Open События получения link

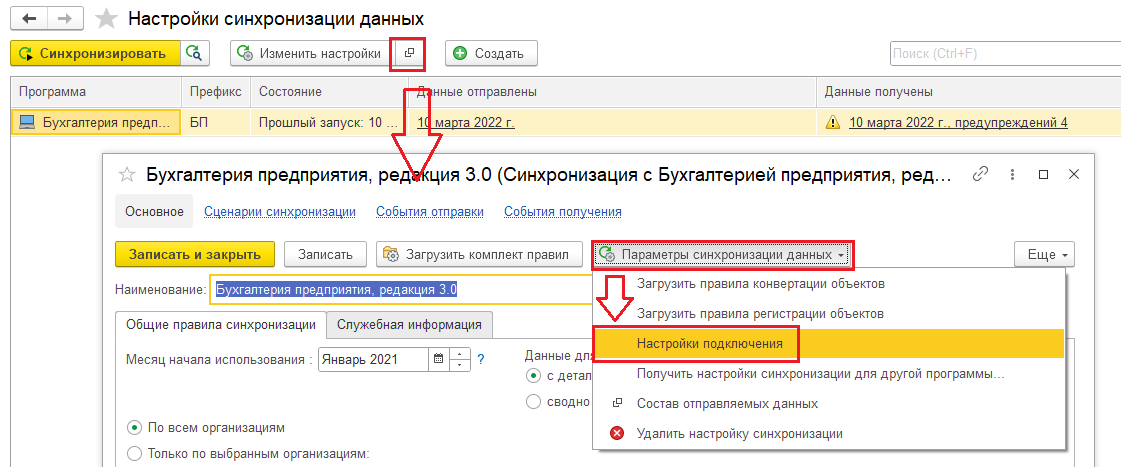click(563, 212)
